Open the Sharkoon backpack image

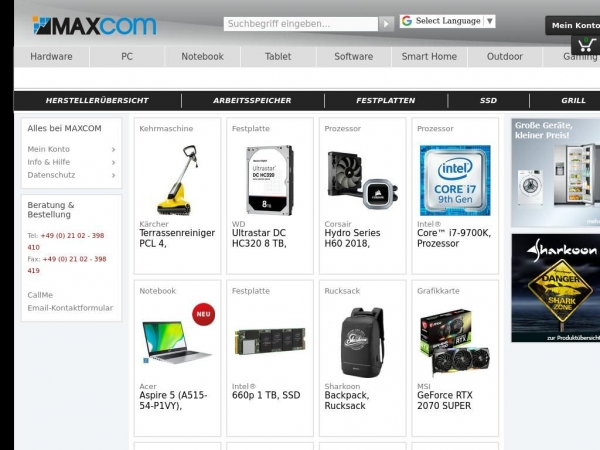(x=362, y=342)
